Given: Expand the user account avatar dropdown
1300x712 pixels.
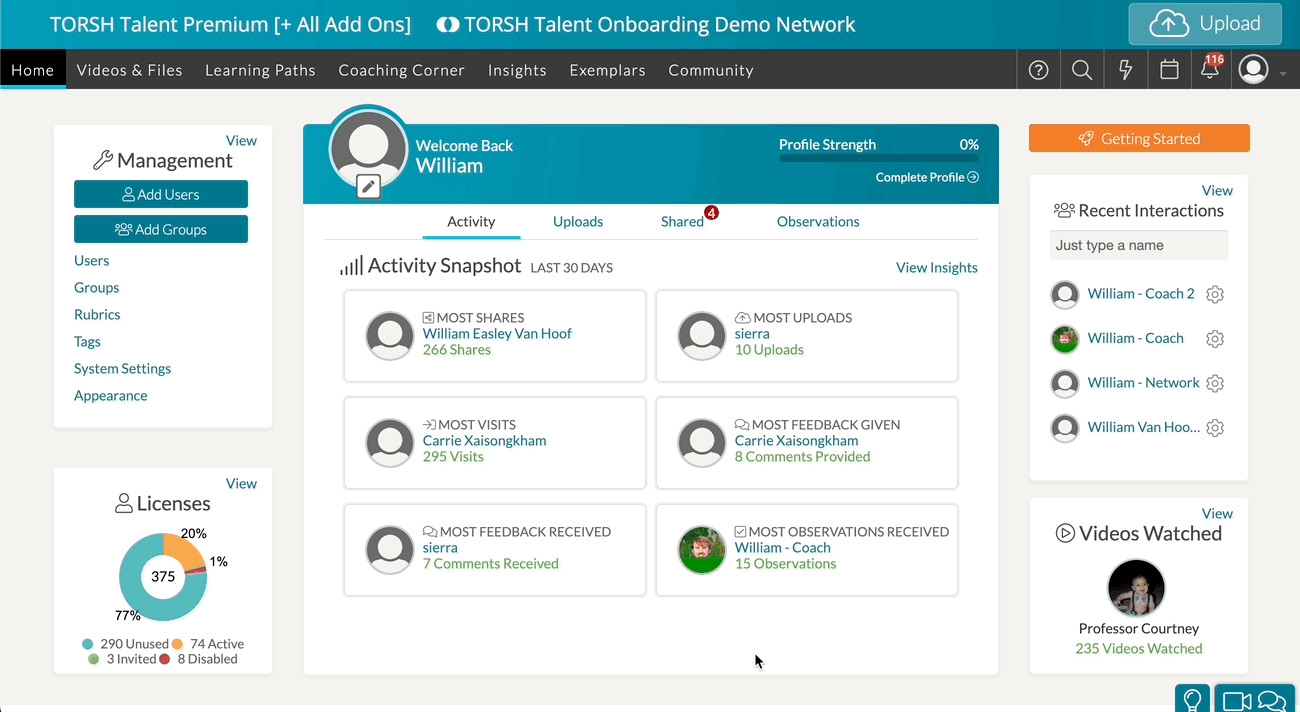Looking at the screenshot, I should click(1261, 70).
